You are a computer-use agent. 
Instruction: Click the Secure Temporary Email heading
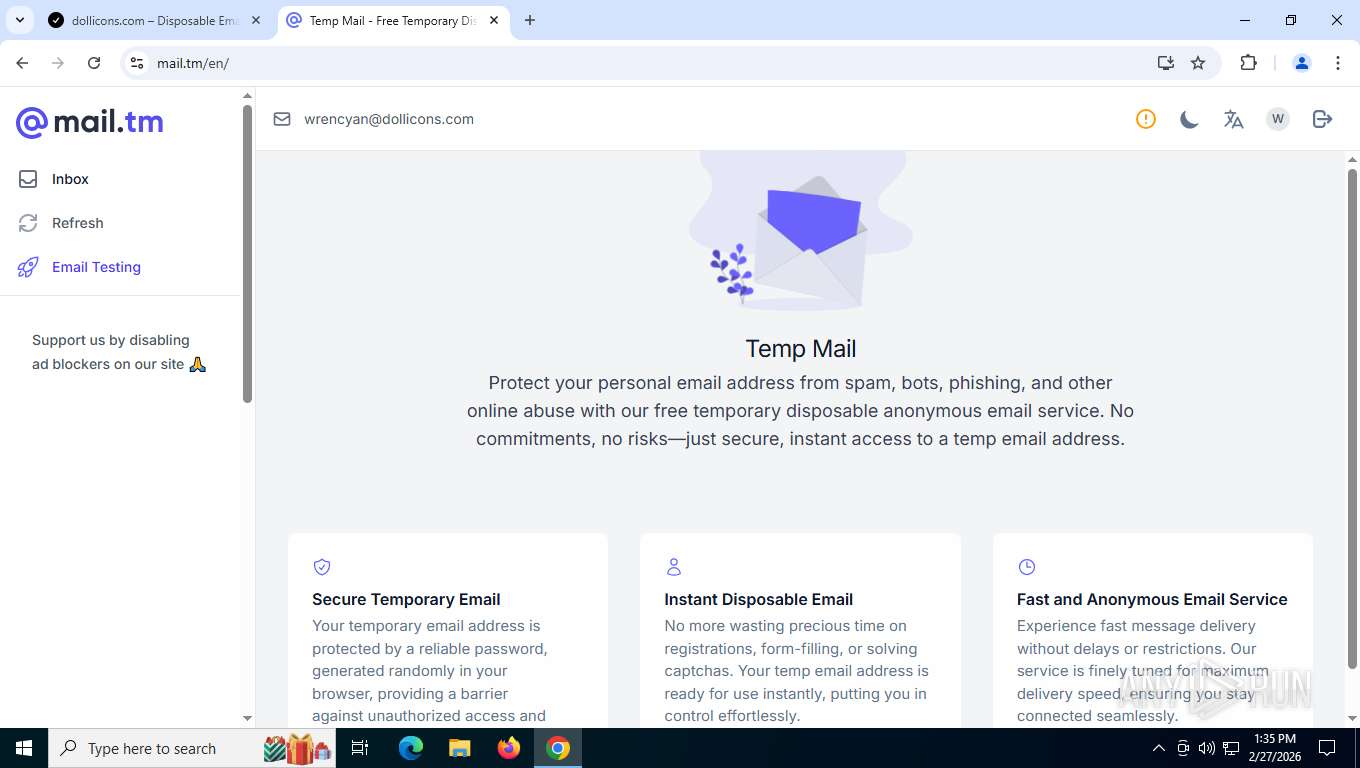coord(406,599)
